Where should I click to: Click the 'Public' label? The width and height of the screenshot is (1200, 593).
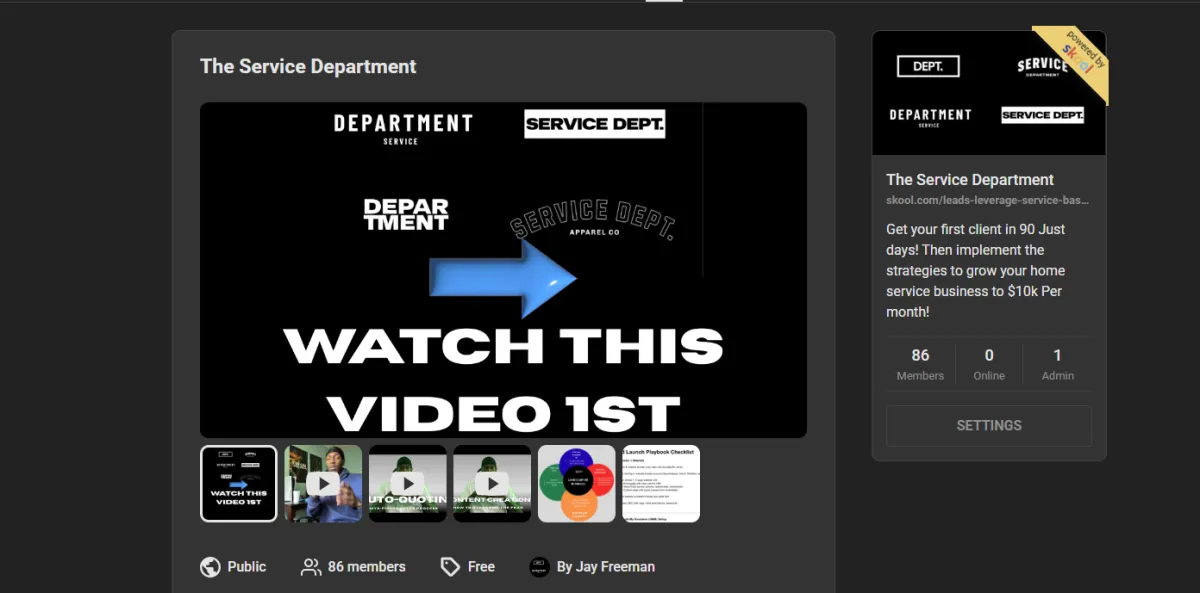tap(247, 567)
